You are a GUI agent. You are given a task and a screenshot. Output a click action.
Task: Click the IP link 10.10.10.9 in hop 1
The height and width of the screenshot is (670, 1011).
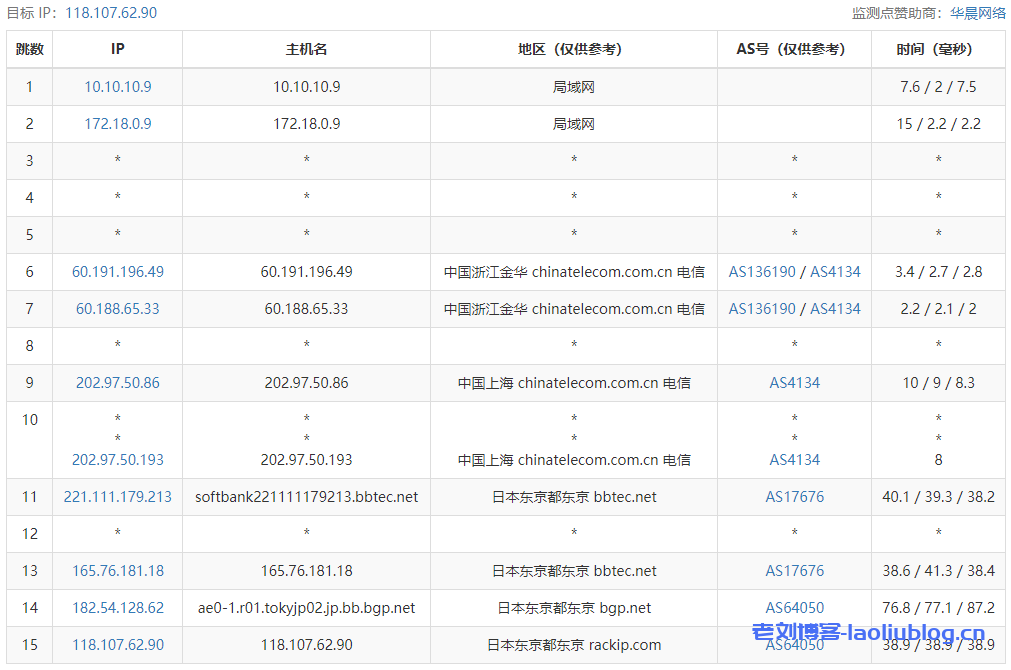117,87
